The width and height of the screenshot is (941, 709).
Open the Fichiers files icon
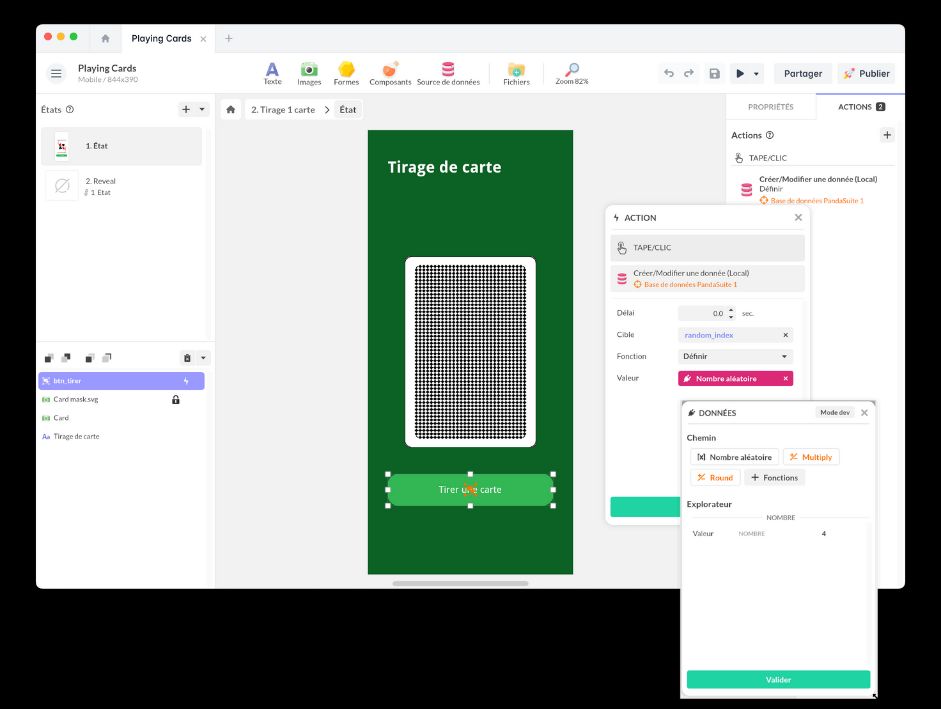click(516, 71)
